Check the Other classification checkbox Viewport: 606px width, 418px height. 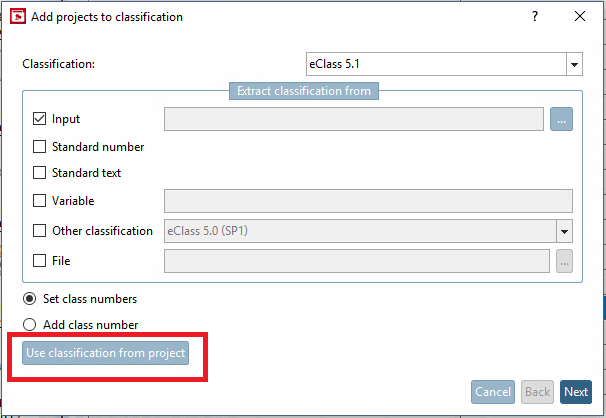[x=39, y=231]
